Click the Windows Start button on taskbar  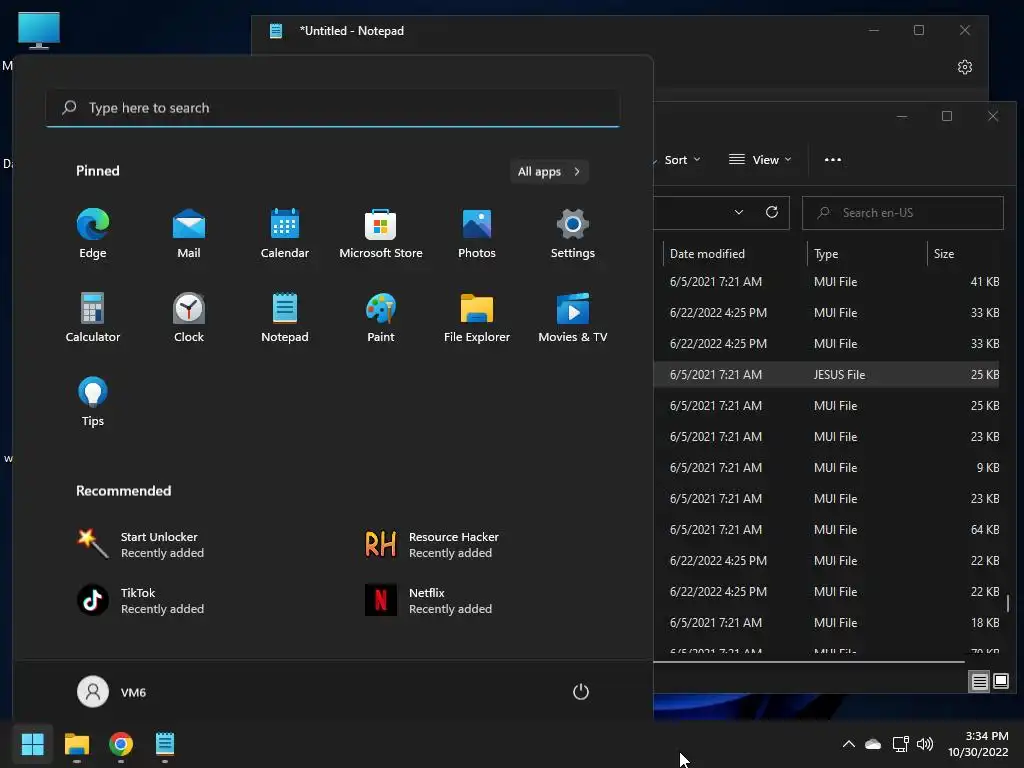click(x=32, y=744)
